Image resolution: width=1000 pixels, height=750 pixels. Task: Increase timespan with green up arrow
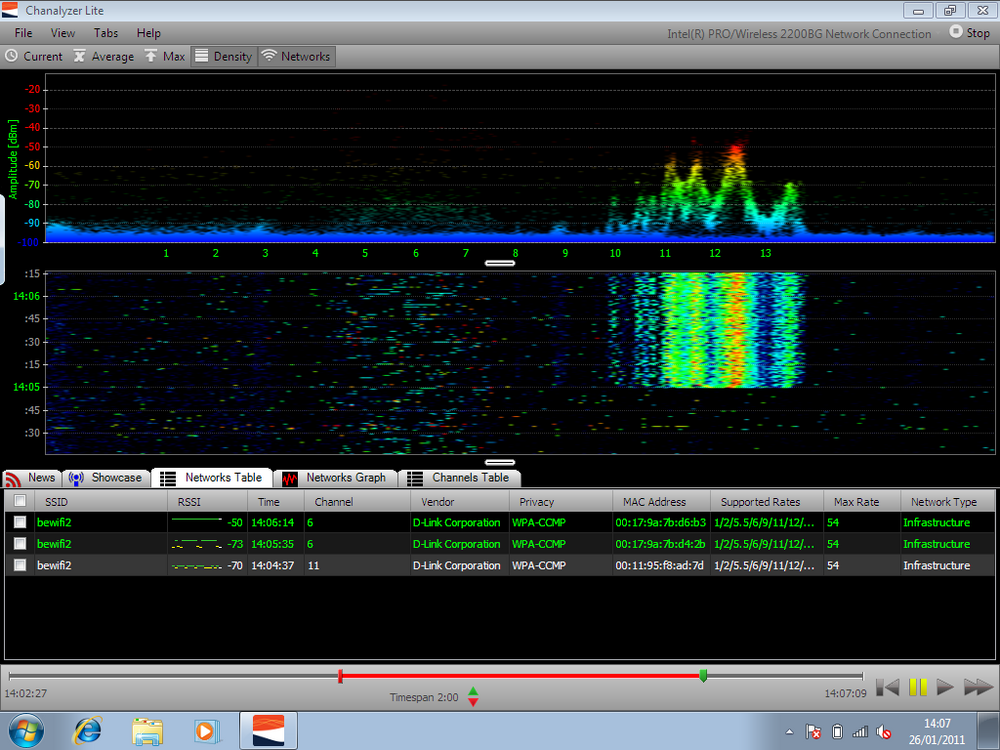pos(473,691)
